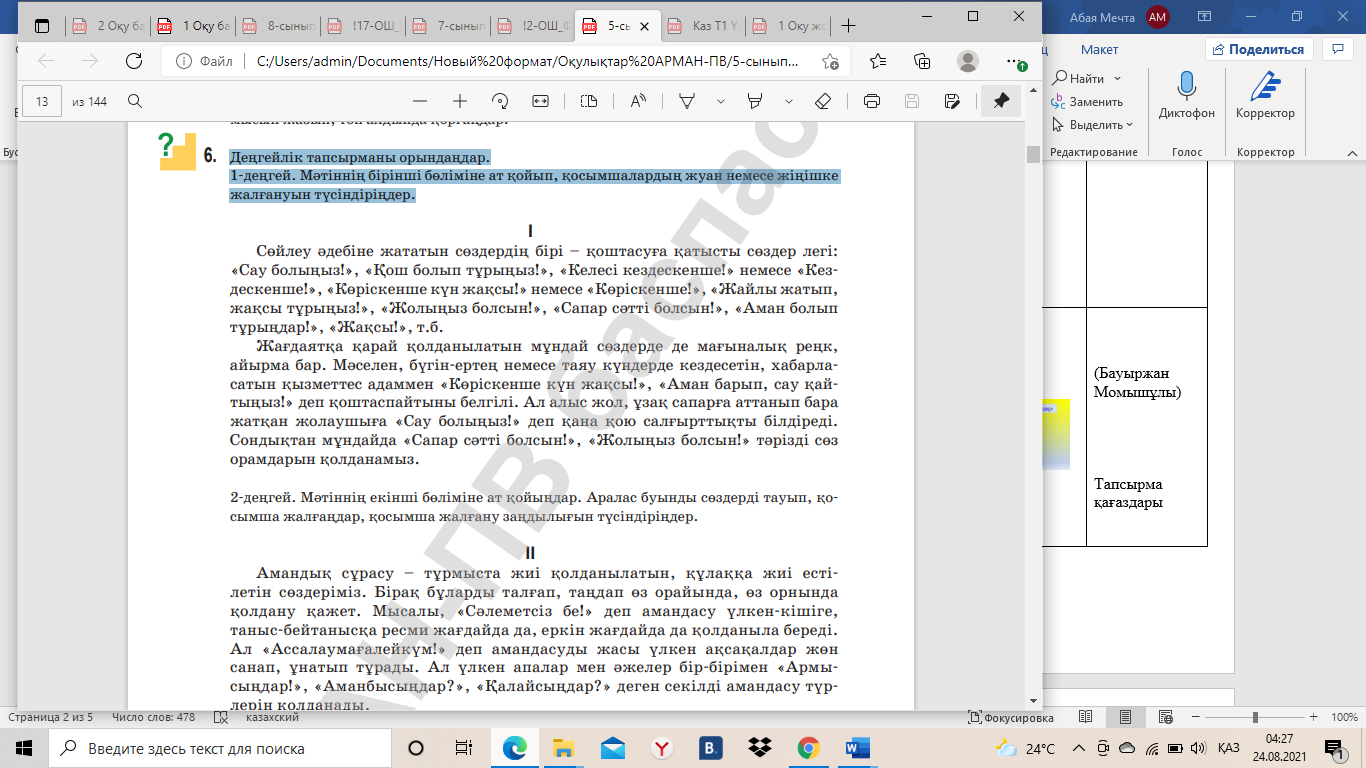Show hidden system tray icons
The image size is (1366, 768).
(1077, 748)
